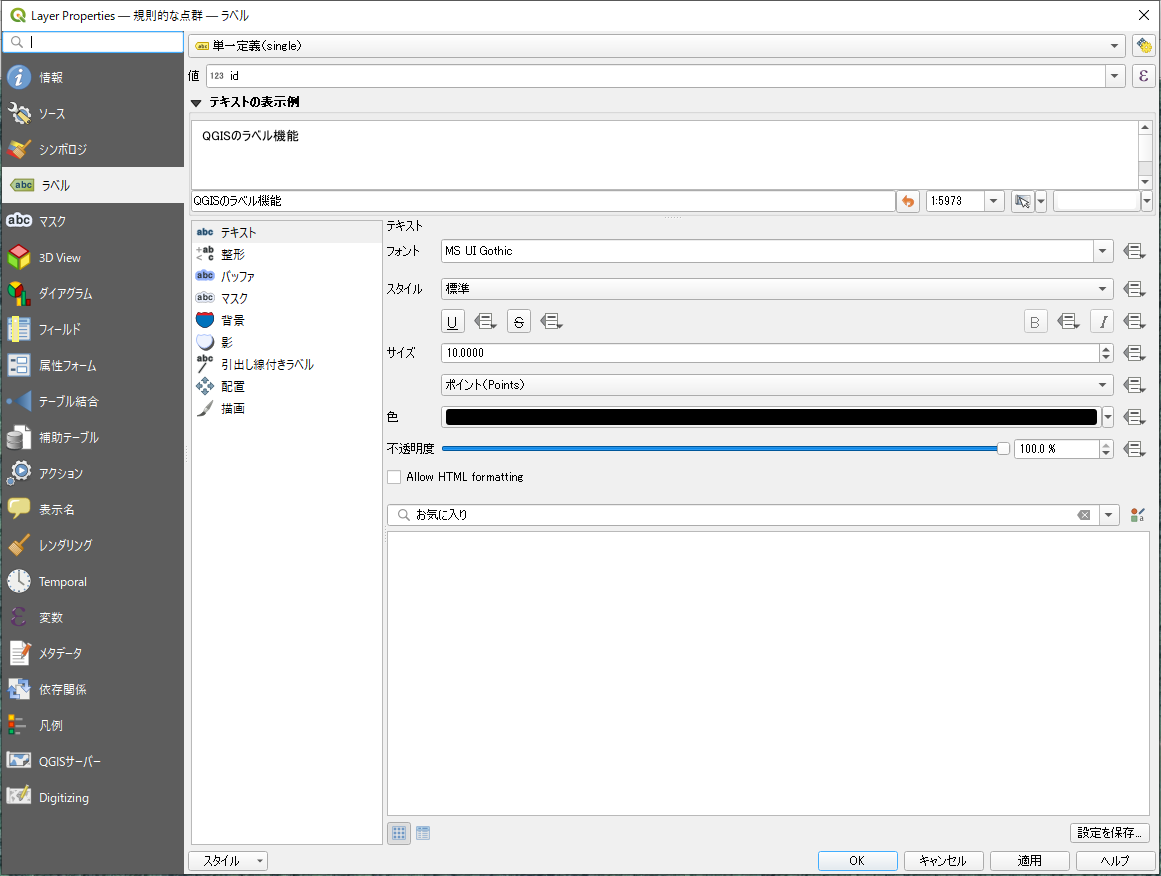1161x876 pixels.
Task: Select 背景 (Background) in the label settings list
Action: click(287, 320)
